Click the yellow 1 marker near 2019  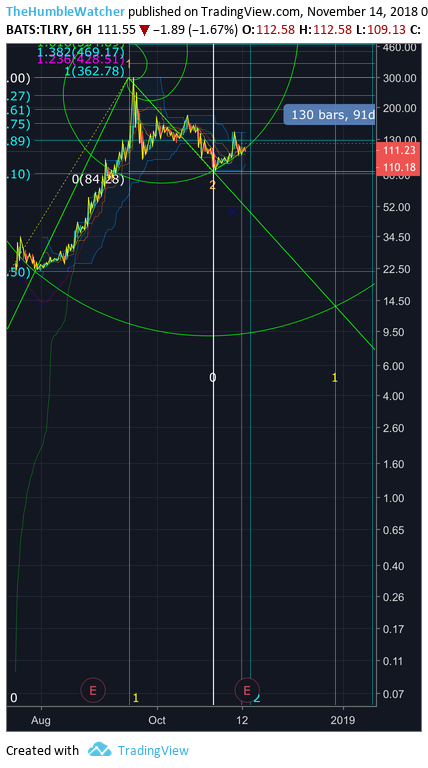point(335,377)
